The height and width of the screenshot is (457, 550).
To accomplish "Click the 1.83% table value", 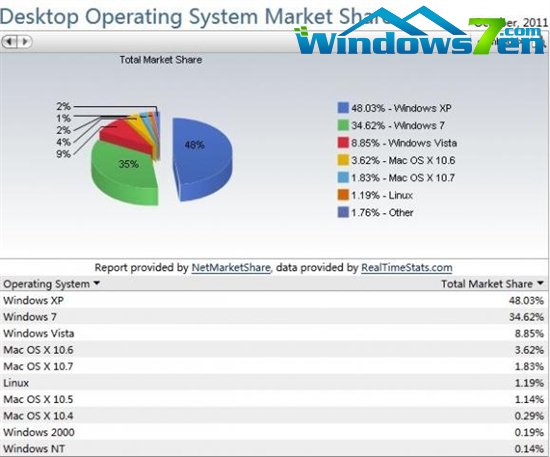I will [529, 366].
